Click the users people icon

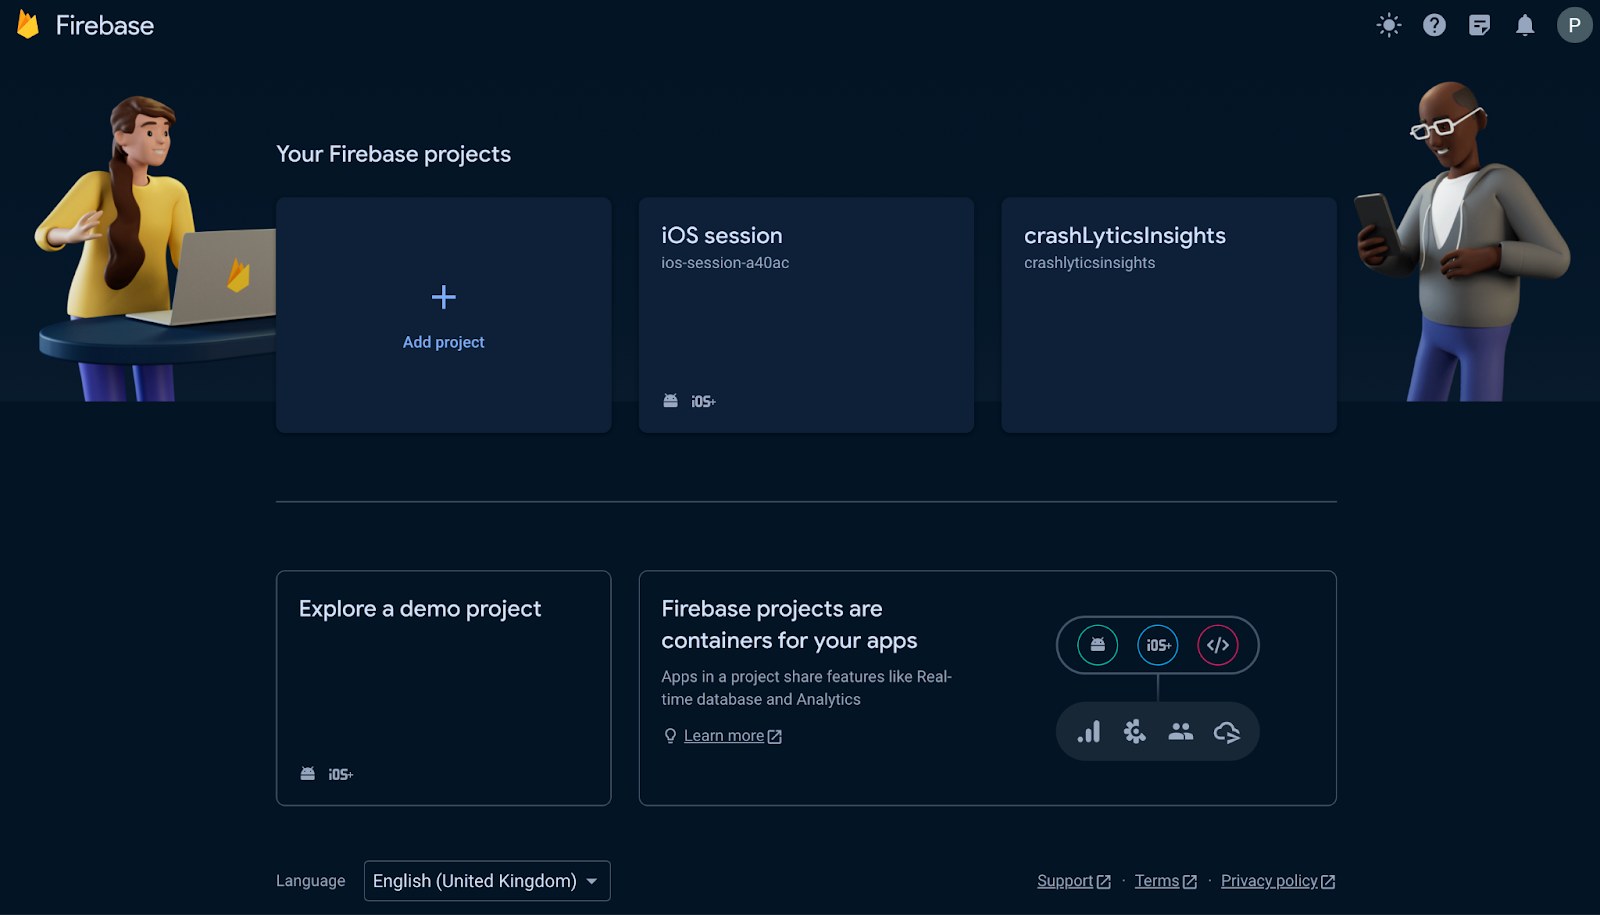(1181, 732)
